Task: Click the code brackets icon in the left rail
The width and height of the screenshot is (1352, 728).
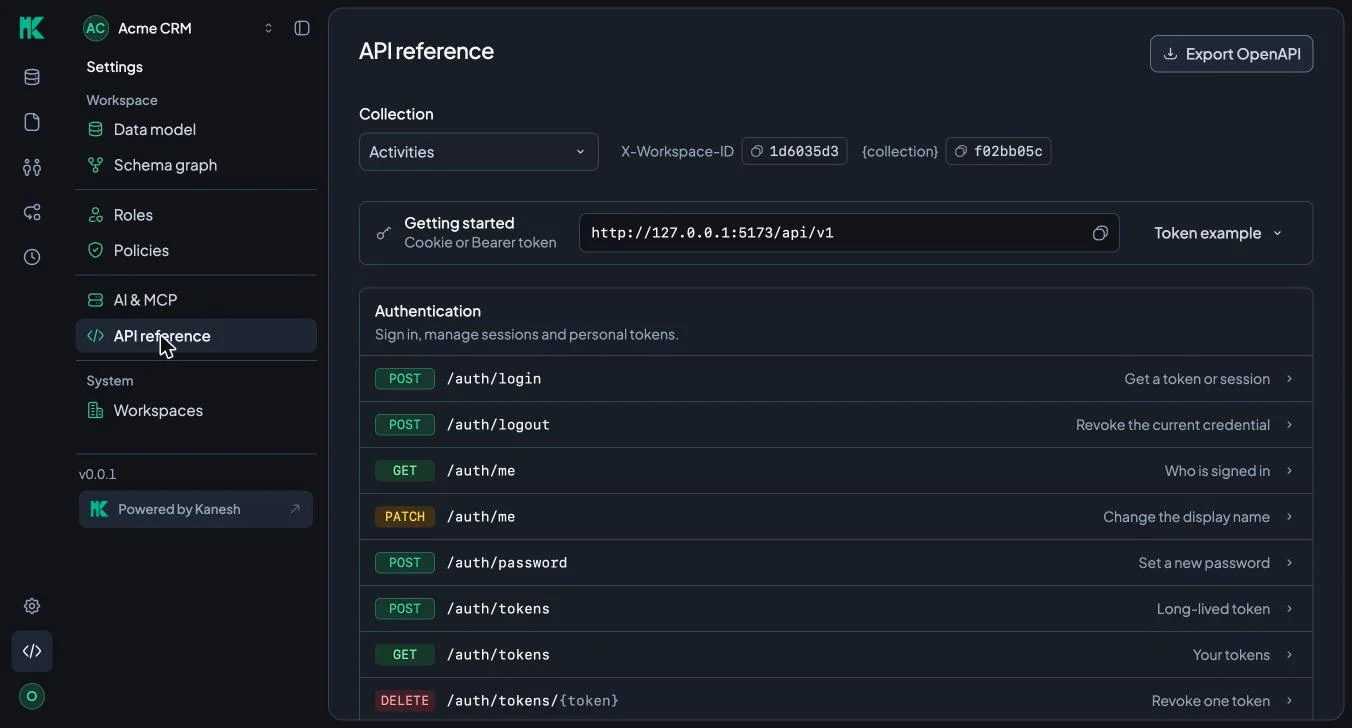Action: (32, 651)
